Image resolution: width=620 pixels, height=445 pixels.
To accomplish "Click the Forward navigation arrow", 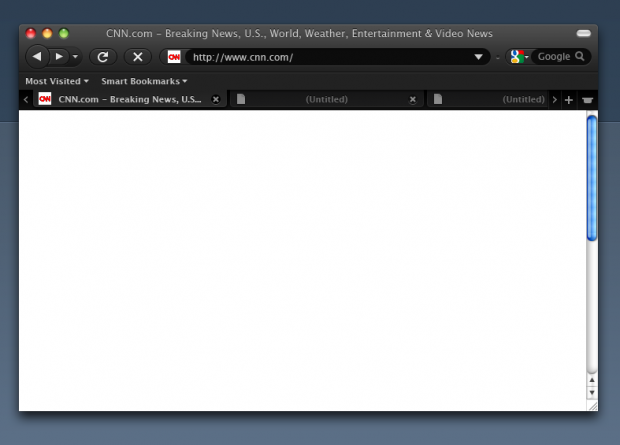I will click(59, 57).
